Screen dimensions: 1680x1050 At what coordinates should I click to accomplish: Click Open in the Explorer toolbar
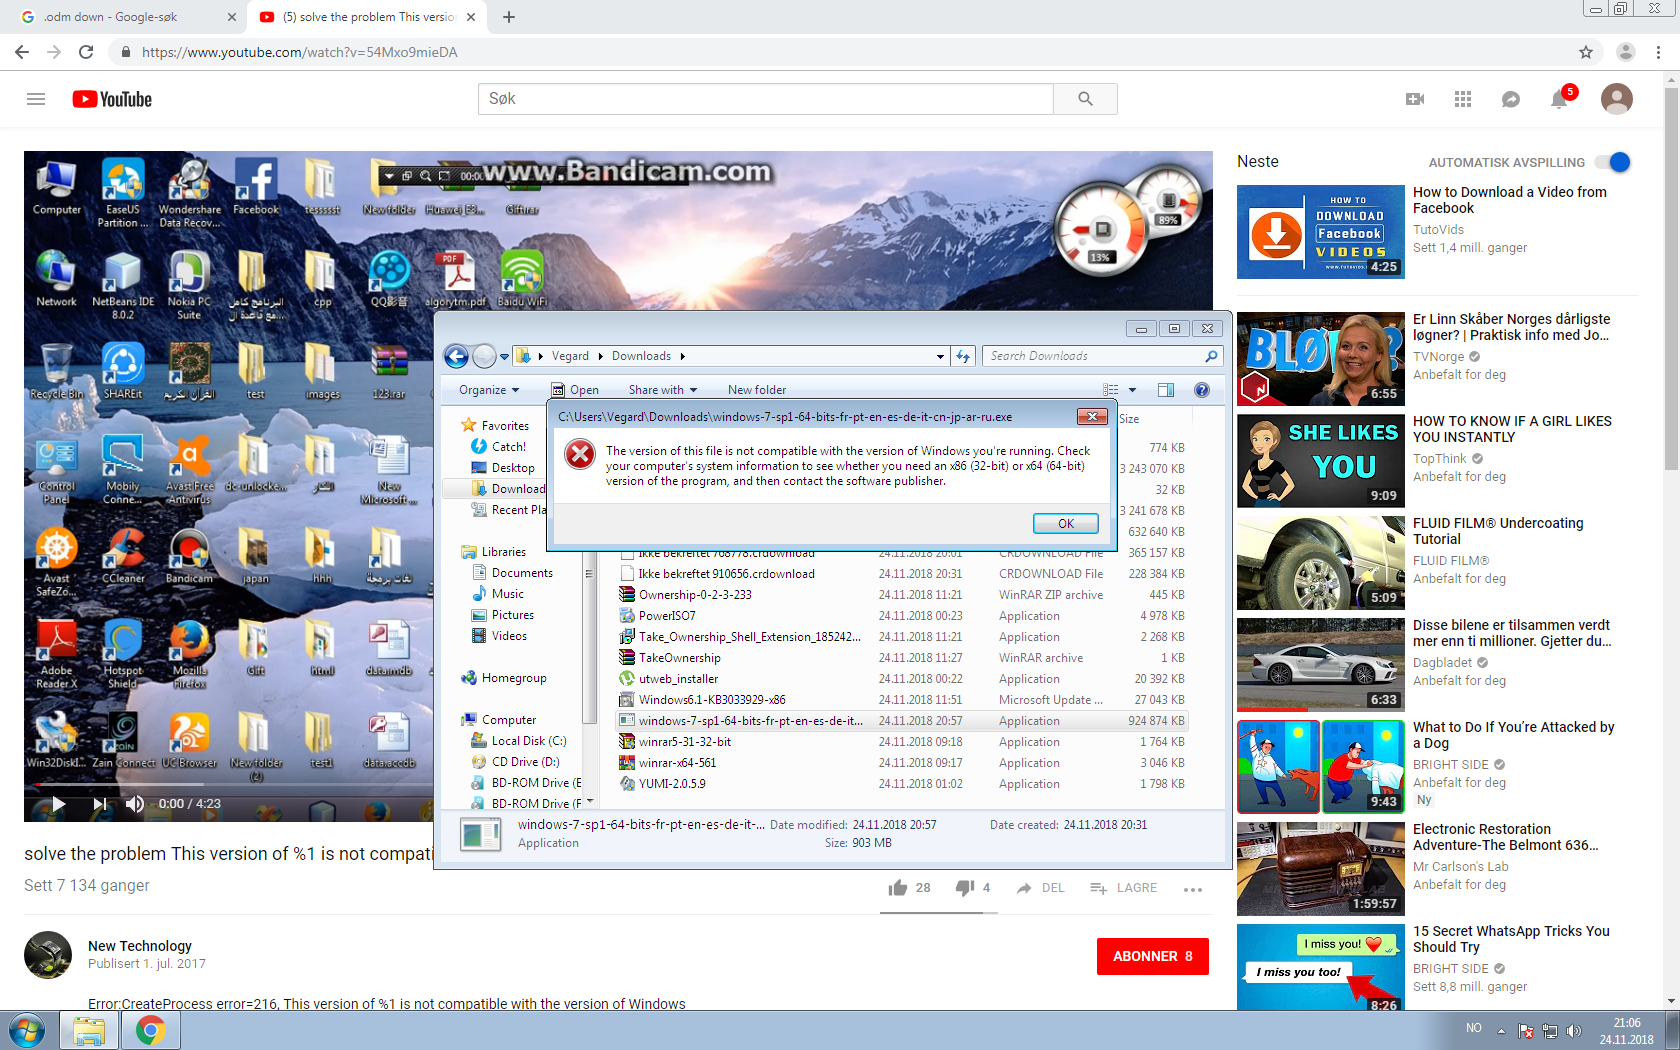tap(576, 390)
